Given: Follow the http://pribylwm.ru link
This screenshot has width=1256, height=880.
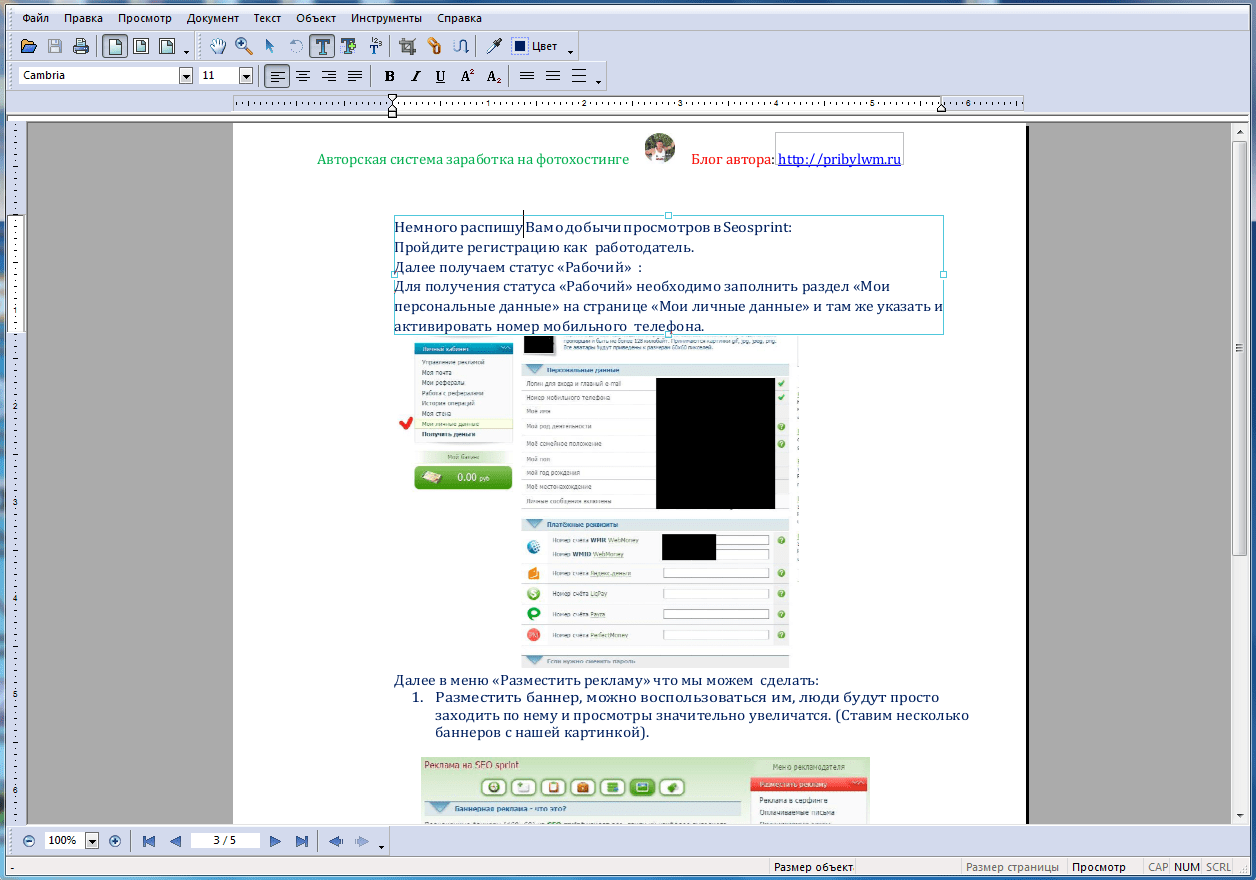Looking at the screenshot, I should 839,159.
